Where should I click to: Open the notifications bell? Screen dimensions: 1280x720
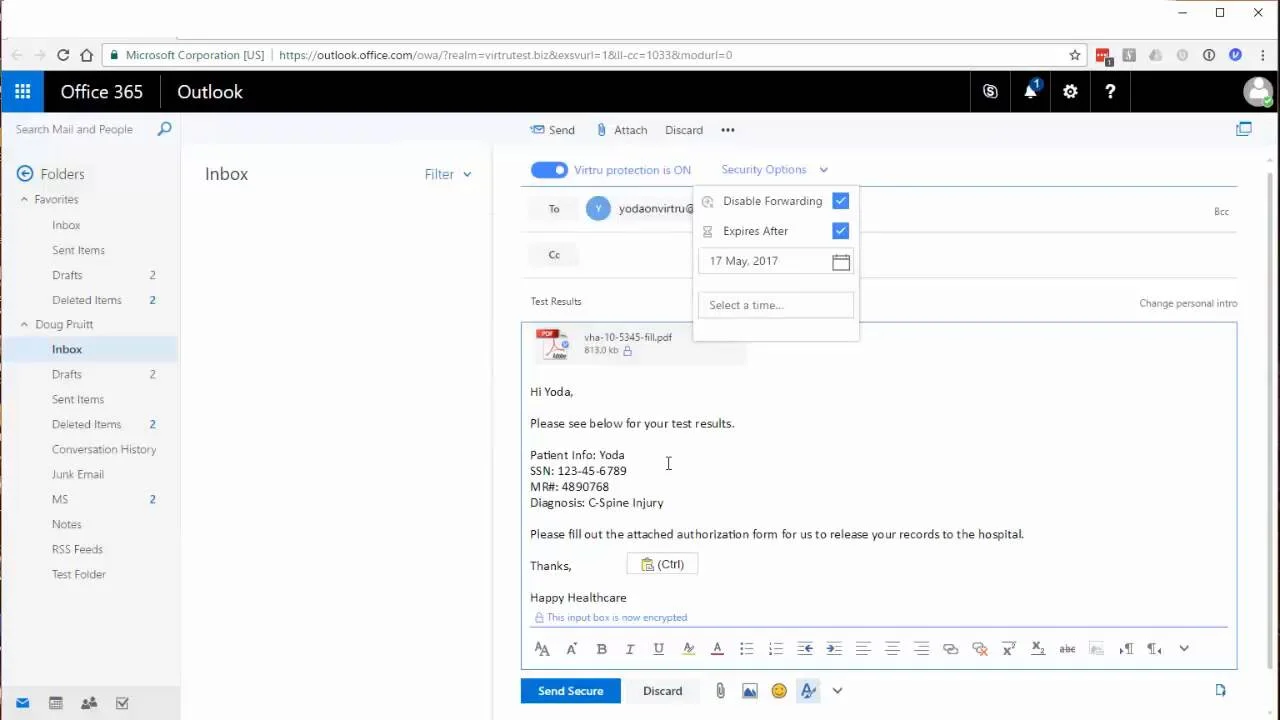[x=1030, y=92]
